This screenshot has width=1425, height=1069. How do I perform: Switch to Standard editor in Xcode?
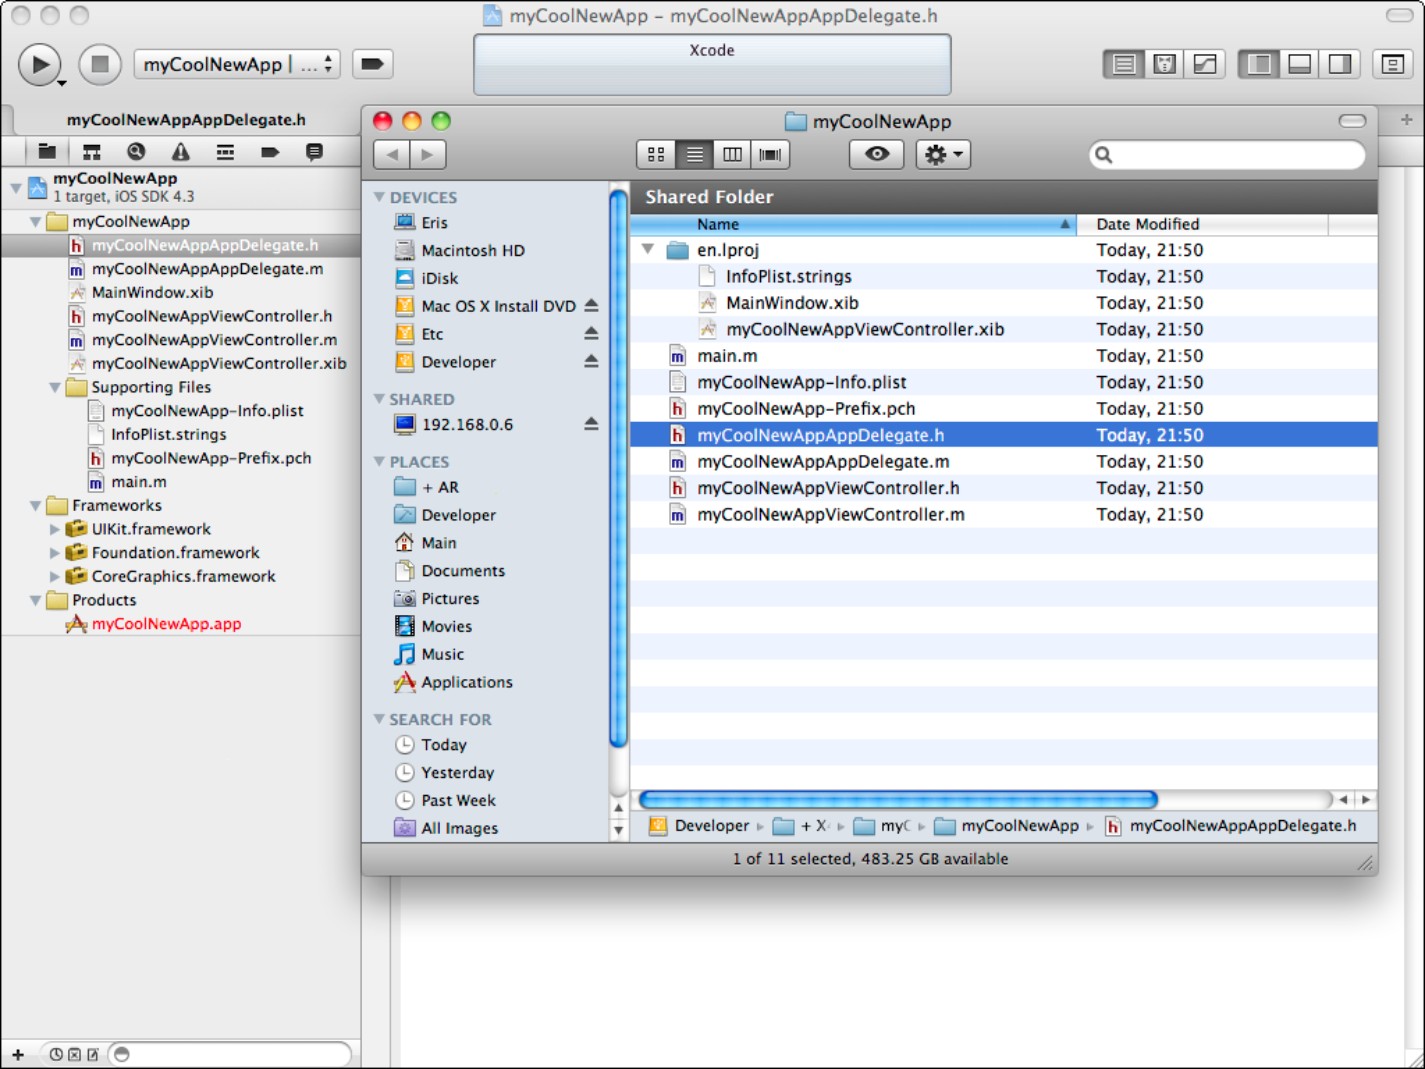[1124, 64]
